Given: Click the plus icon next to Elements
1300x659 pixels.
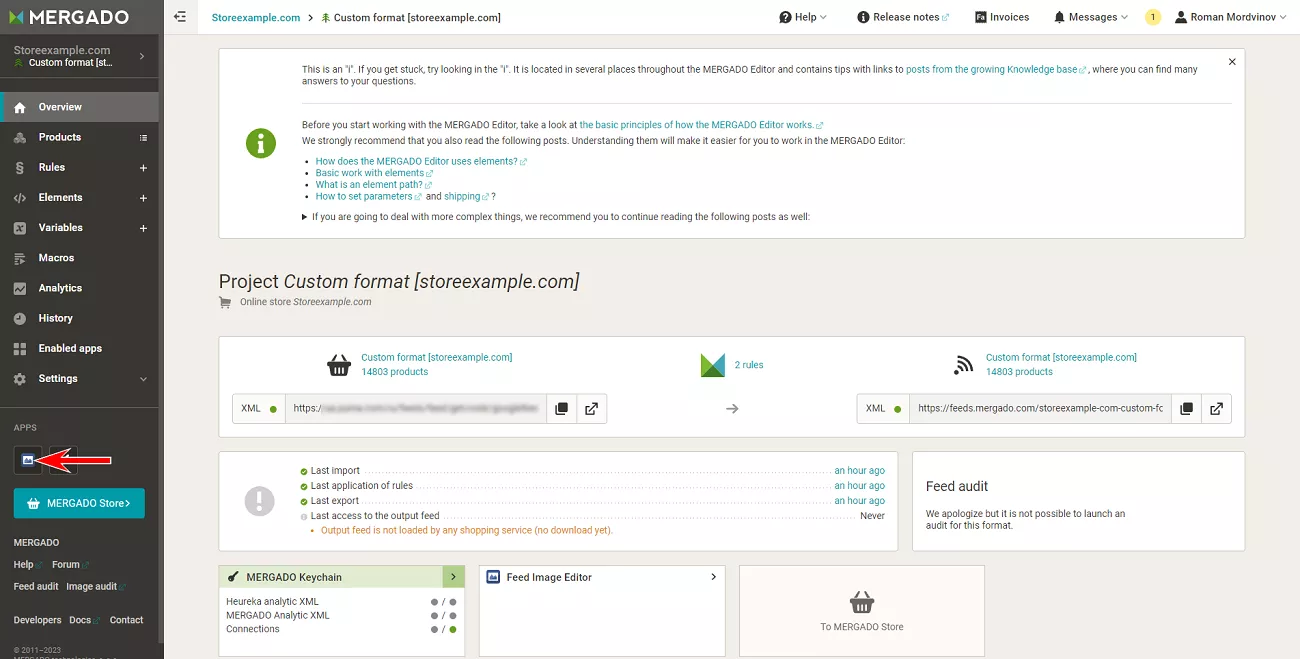Looking at the screenshot, I should click(143, 198).
